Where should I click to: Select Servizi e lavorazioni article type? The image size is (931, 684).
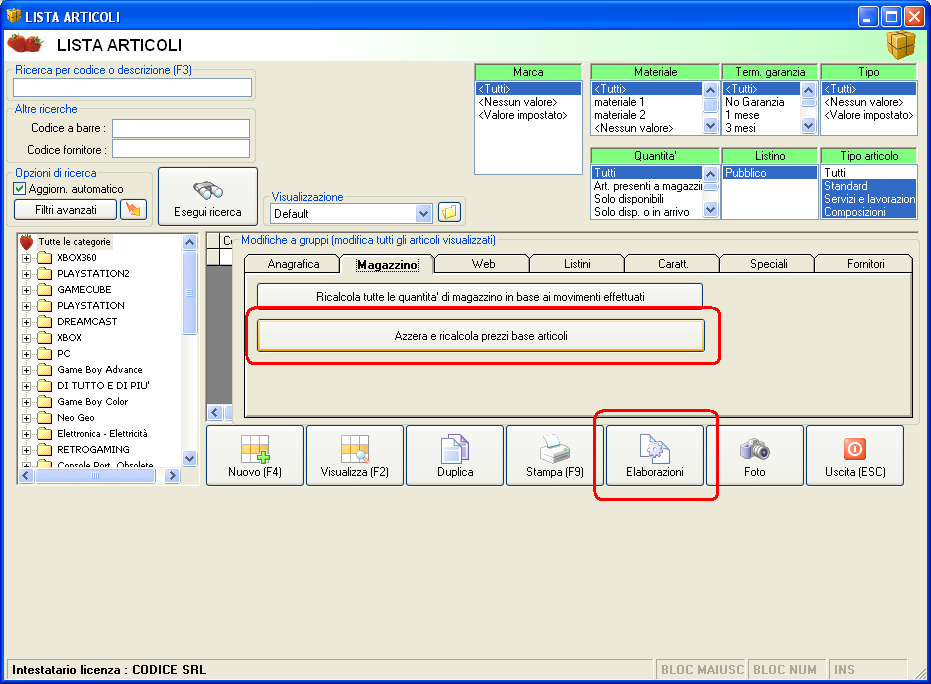869,199
